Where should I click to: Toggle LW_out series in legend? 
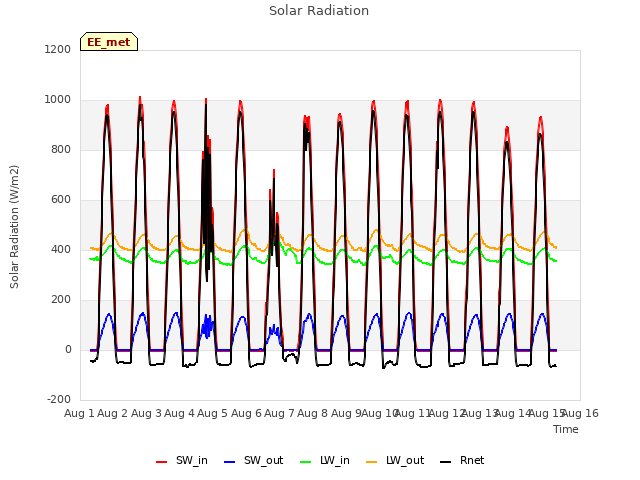tap(395, 460)
